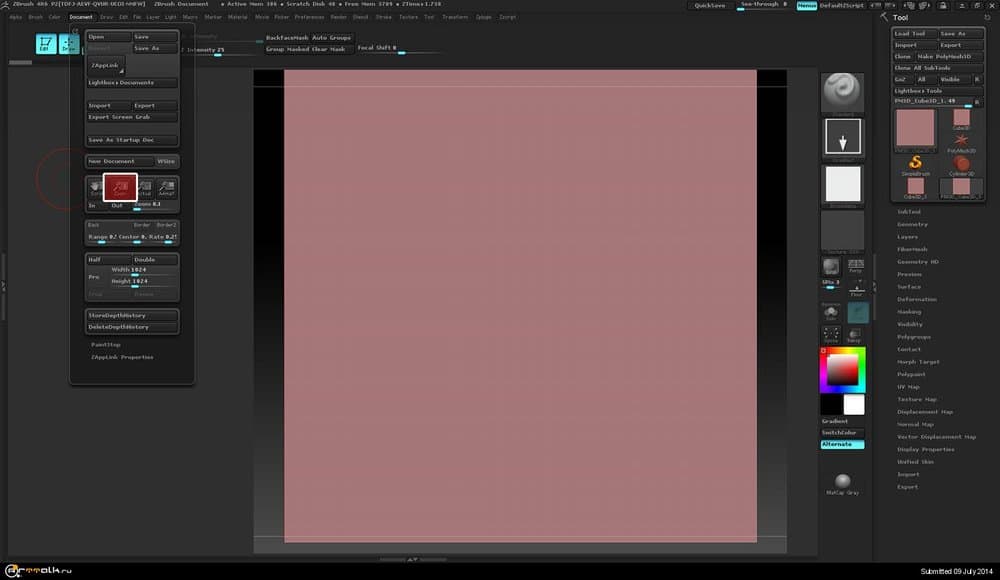The image size is (1000, 580).
Task: Click the BPR render icon
Action: pyautogui.click(x=830, y=267)
